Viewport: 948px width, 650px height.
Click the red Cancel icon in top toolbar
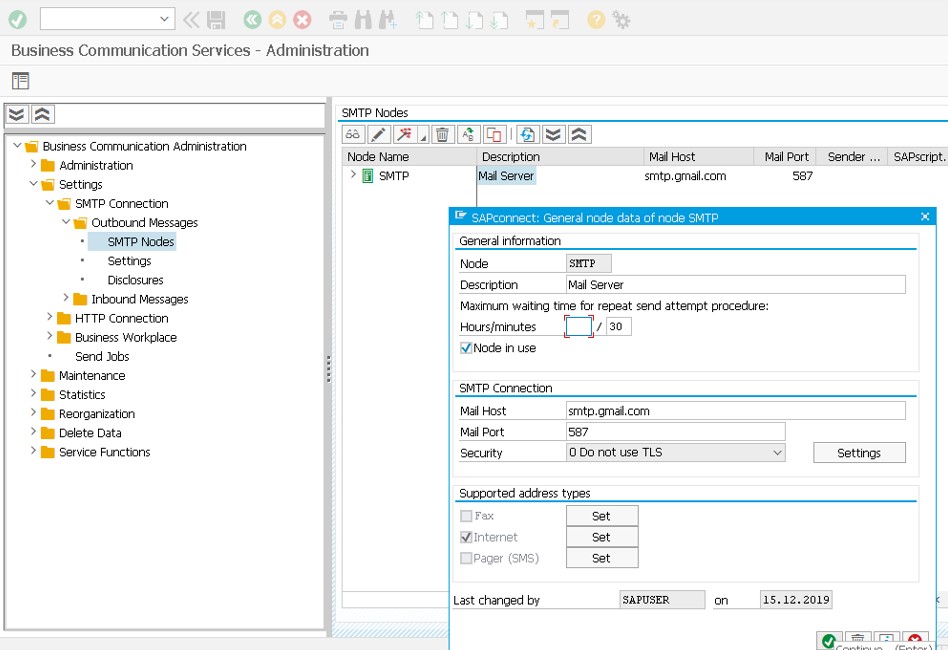pyautogui.click(x=302, y=20)
